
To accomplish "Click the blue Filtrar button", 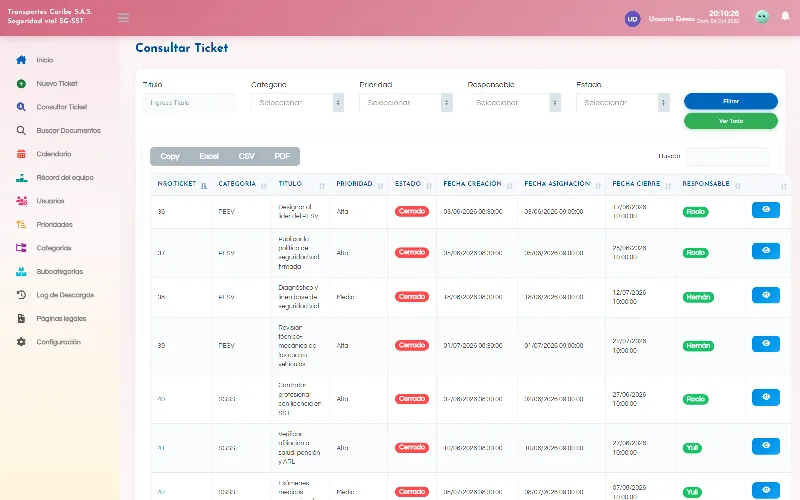I will [731, 101].
